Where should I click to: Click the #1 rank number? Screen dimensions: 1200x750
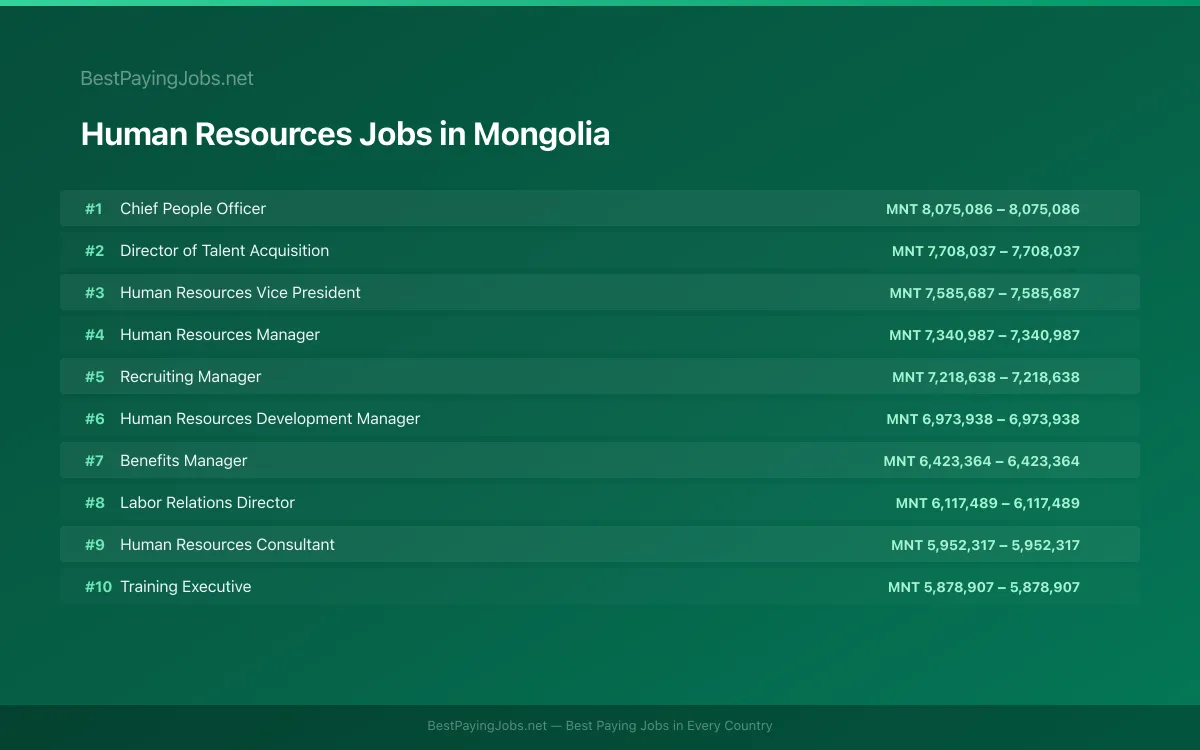(x=94, y=208)
